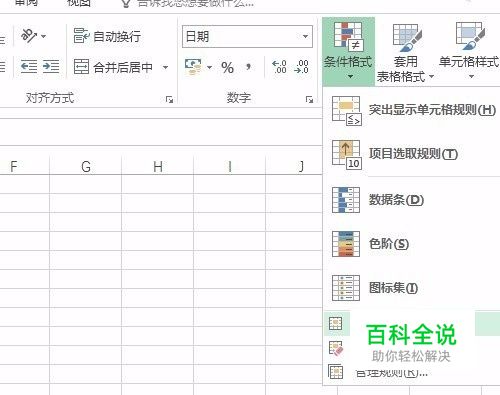Viewport: 500px width, 395px height.
Task: Select column H header
Action: pos(158,166)
